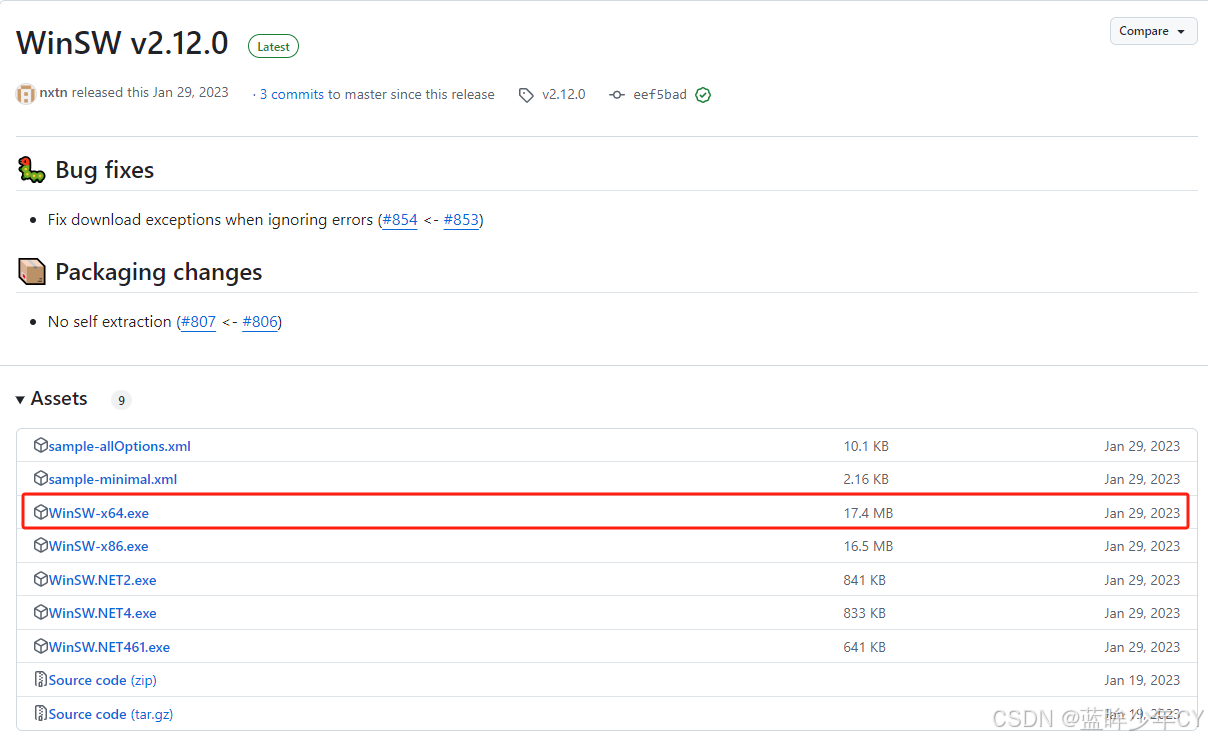Screen dimensions: 1208x738
Task: Download WinSW-x64.exe
Action: coord(98,513)
